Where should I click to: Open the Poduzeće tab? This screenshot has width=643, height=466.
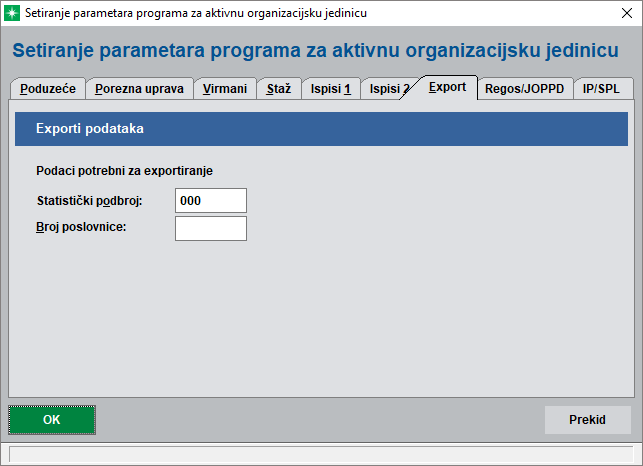pyautogui.click(x=48, y=89)
